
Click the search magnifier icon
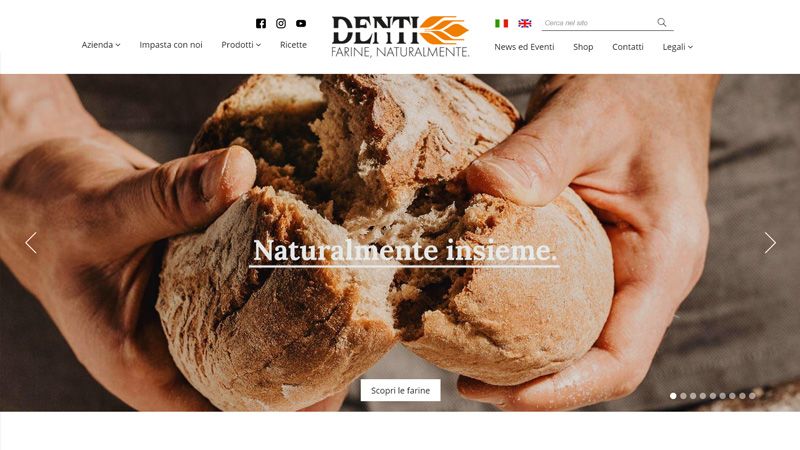[662, 22]
